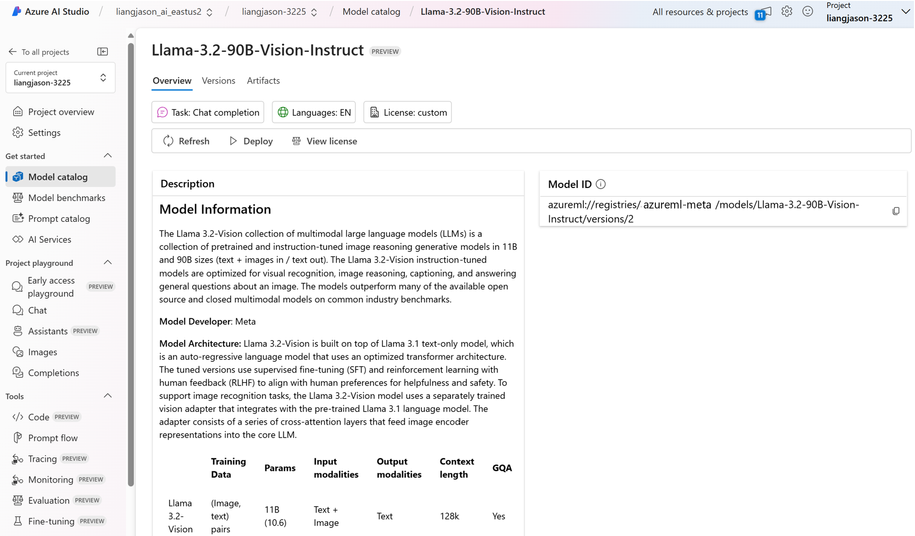Click the Code brackets icon
Image resolution: width=915 pixels, height=536 pixels.
pyautogui.click(x=18, y=417)
